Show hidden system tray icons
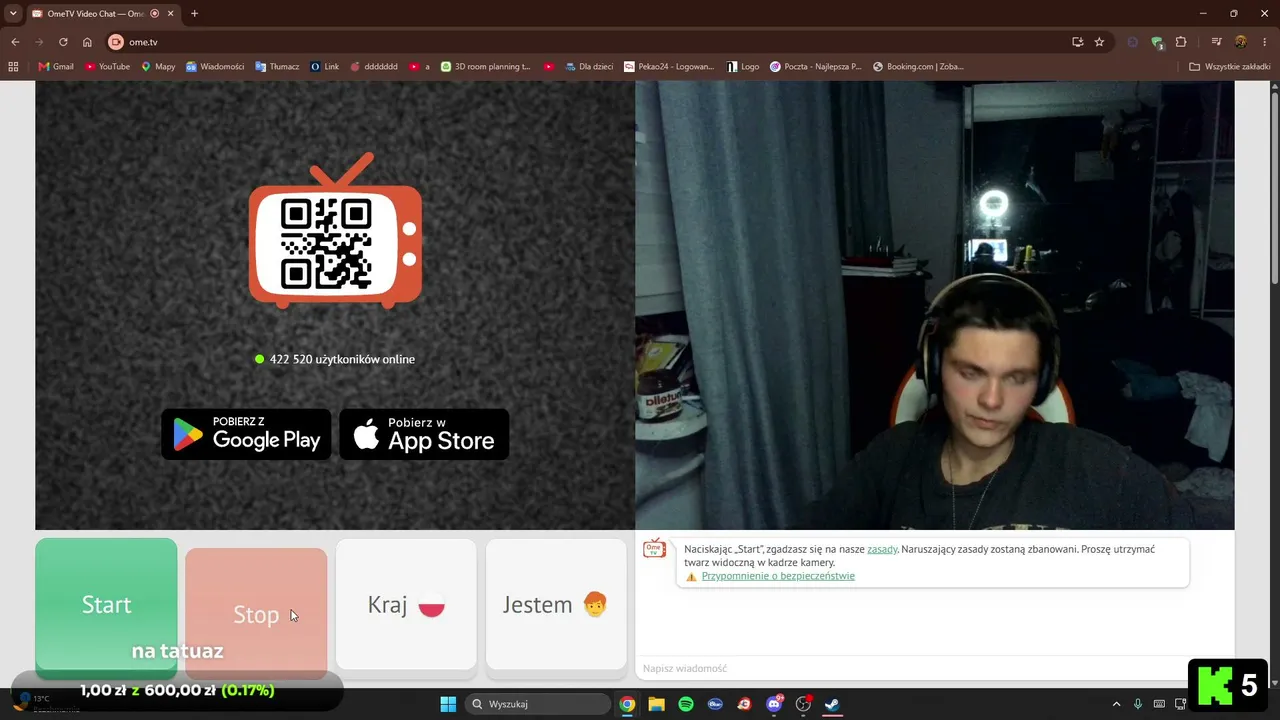Image resolution: width=1280 pixels, height=720 pixels. (x=1117, y=704)
